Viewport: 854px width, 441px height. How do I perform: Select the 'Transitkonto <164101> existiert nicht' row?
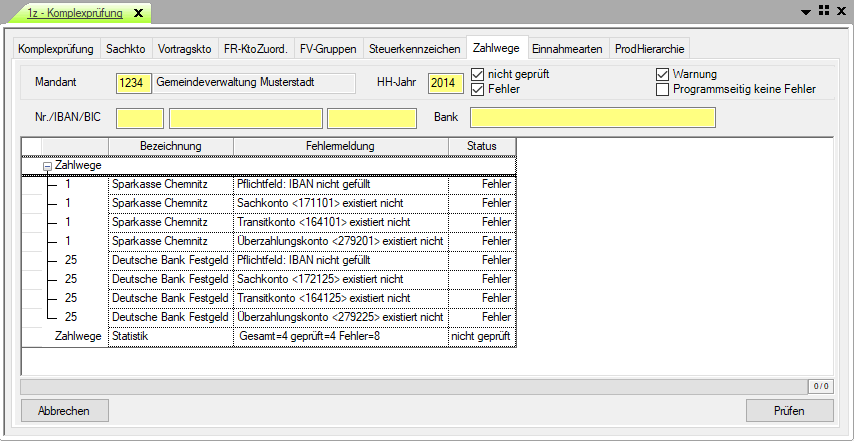click(x=340, y=222)
